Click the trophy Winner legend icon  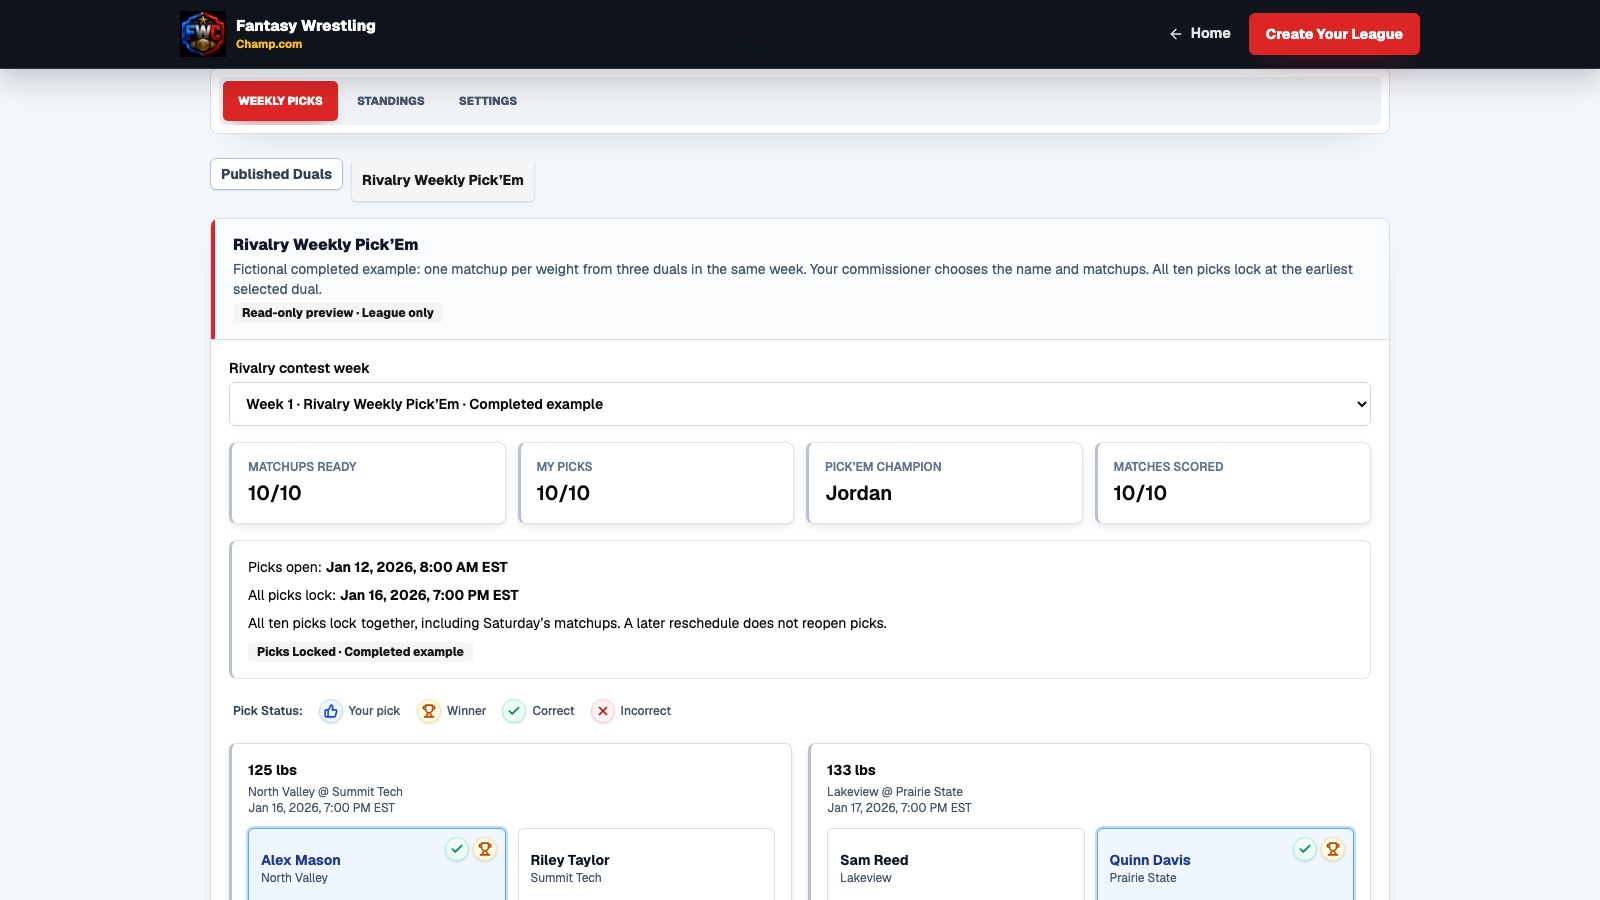click(429, 711)
